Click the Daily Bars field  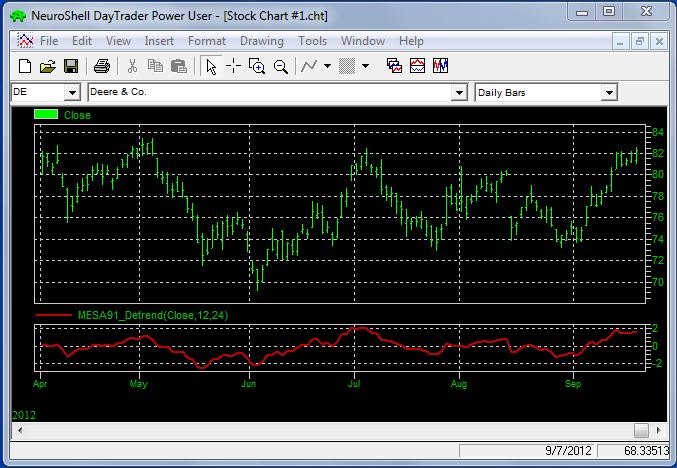pos(538,92)
